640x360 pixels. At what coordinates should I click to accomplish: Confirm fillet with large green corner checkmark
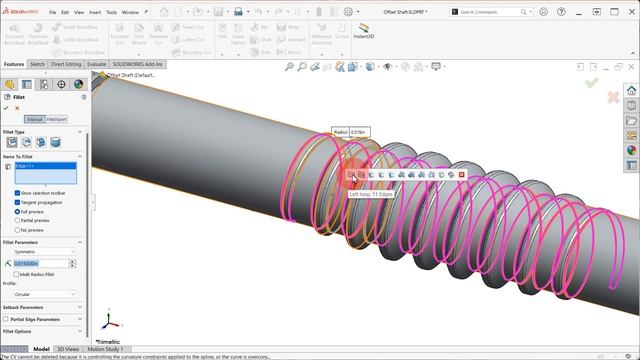tap(591, 82)
